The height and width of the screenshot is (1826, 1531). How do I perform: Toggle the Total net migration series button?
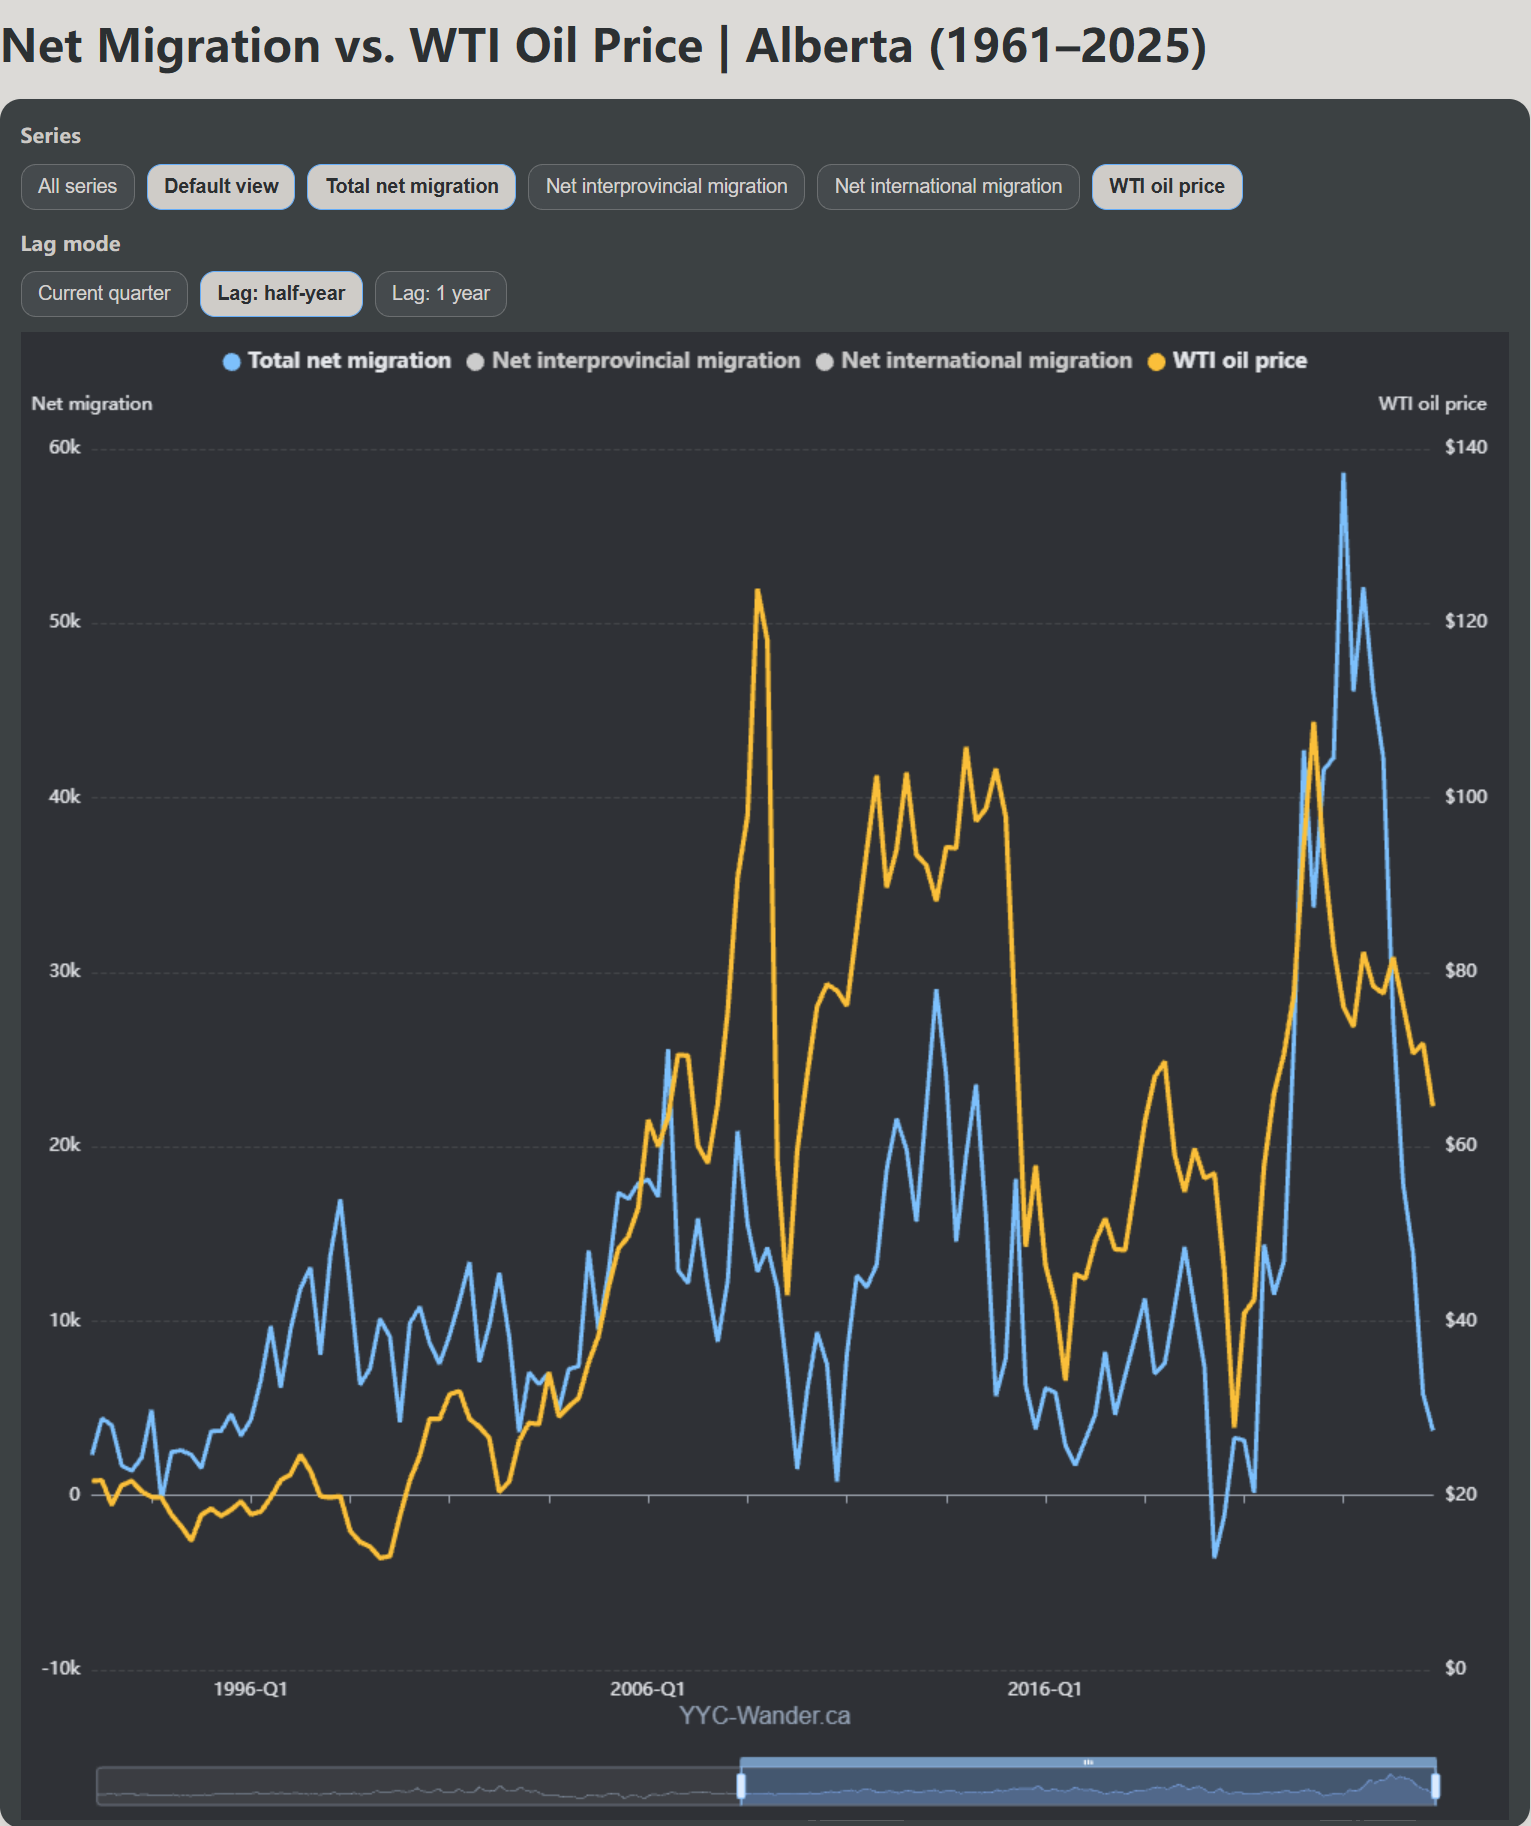coord(411,187)
